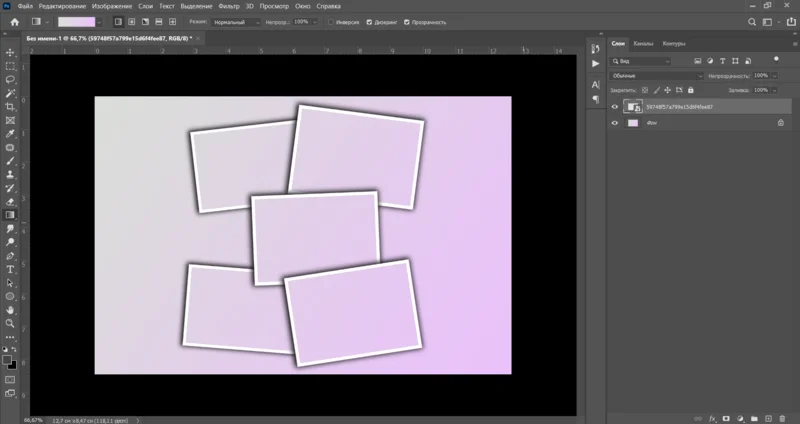Screen dimensions: 800x424
Task: Select the Zoom magnifier tool
Action: tap(10, 323)
